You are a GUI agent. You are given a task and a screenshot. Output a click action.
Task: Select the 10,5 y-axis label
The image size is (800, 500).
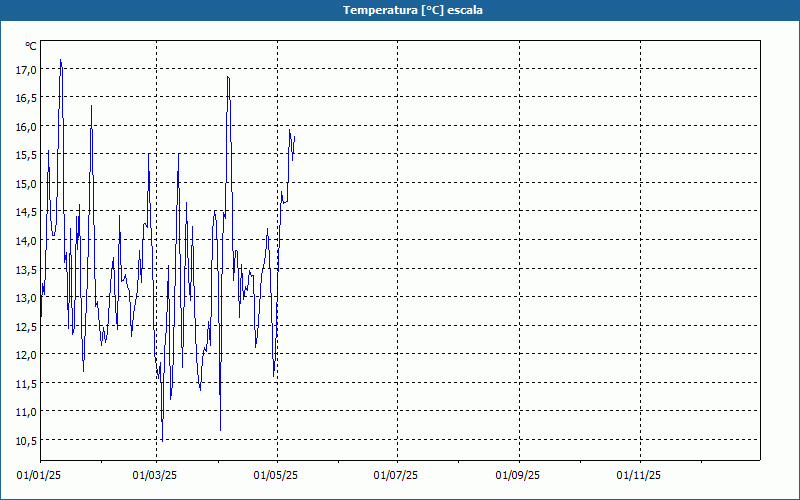(26, 441)
